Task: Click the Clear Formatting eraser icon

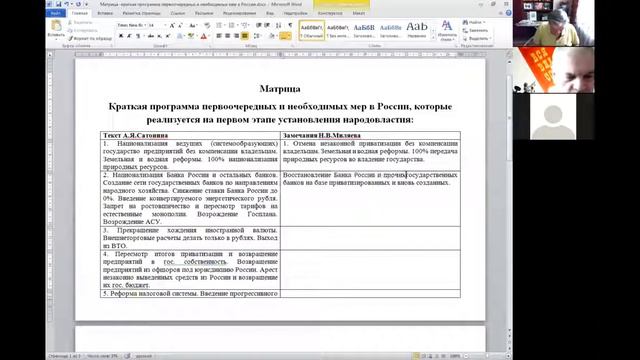Action: click(x=207, y=25)
